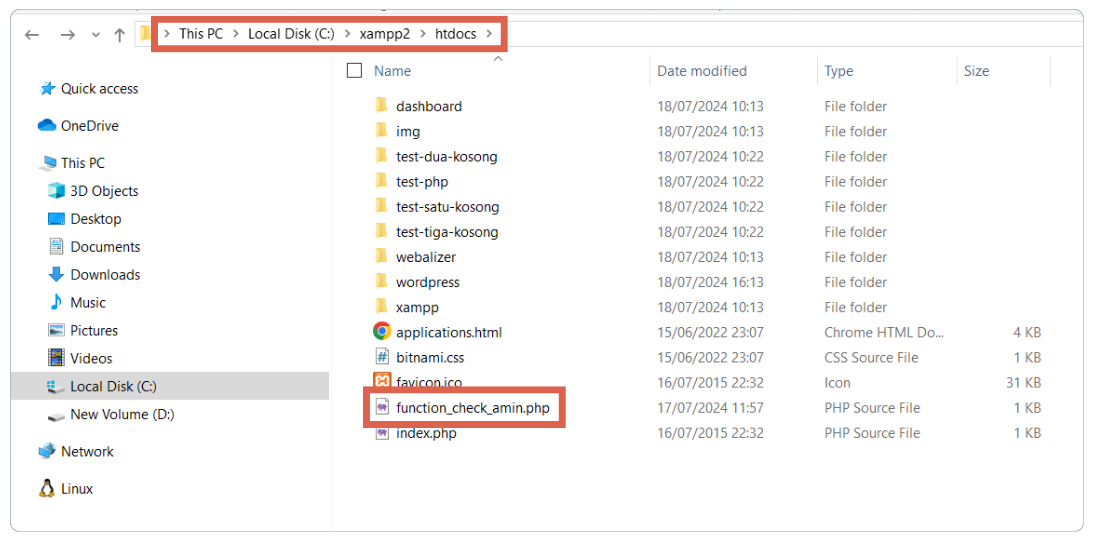Click the OneDrive cloud icon

click(47, 126)
